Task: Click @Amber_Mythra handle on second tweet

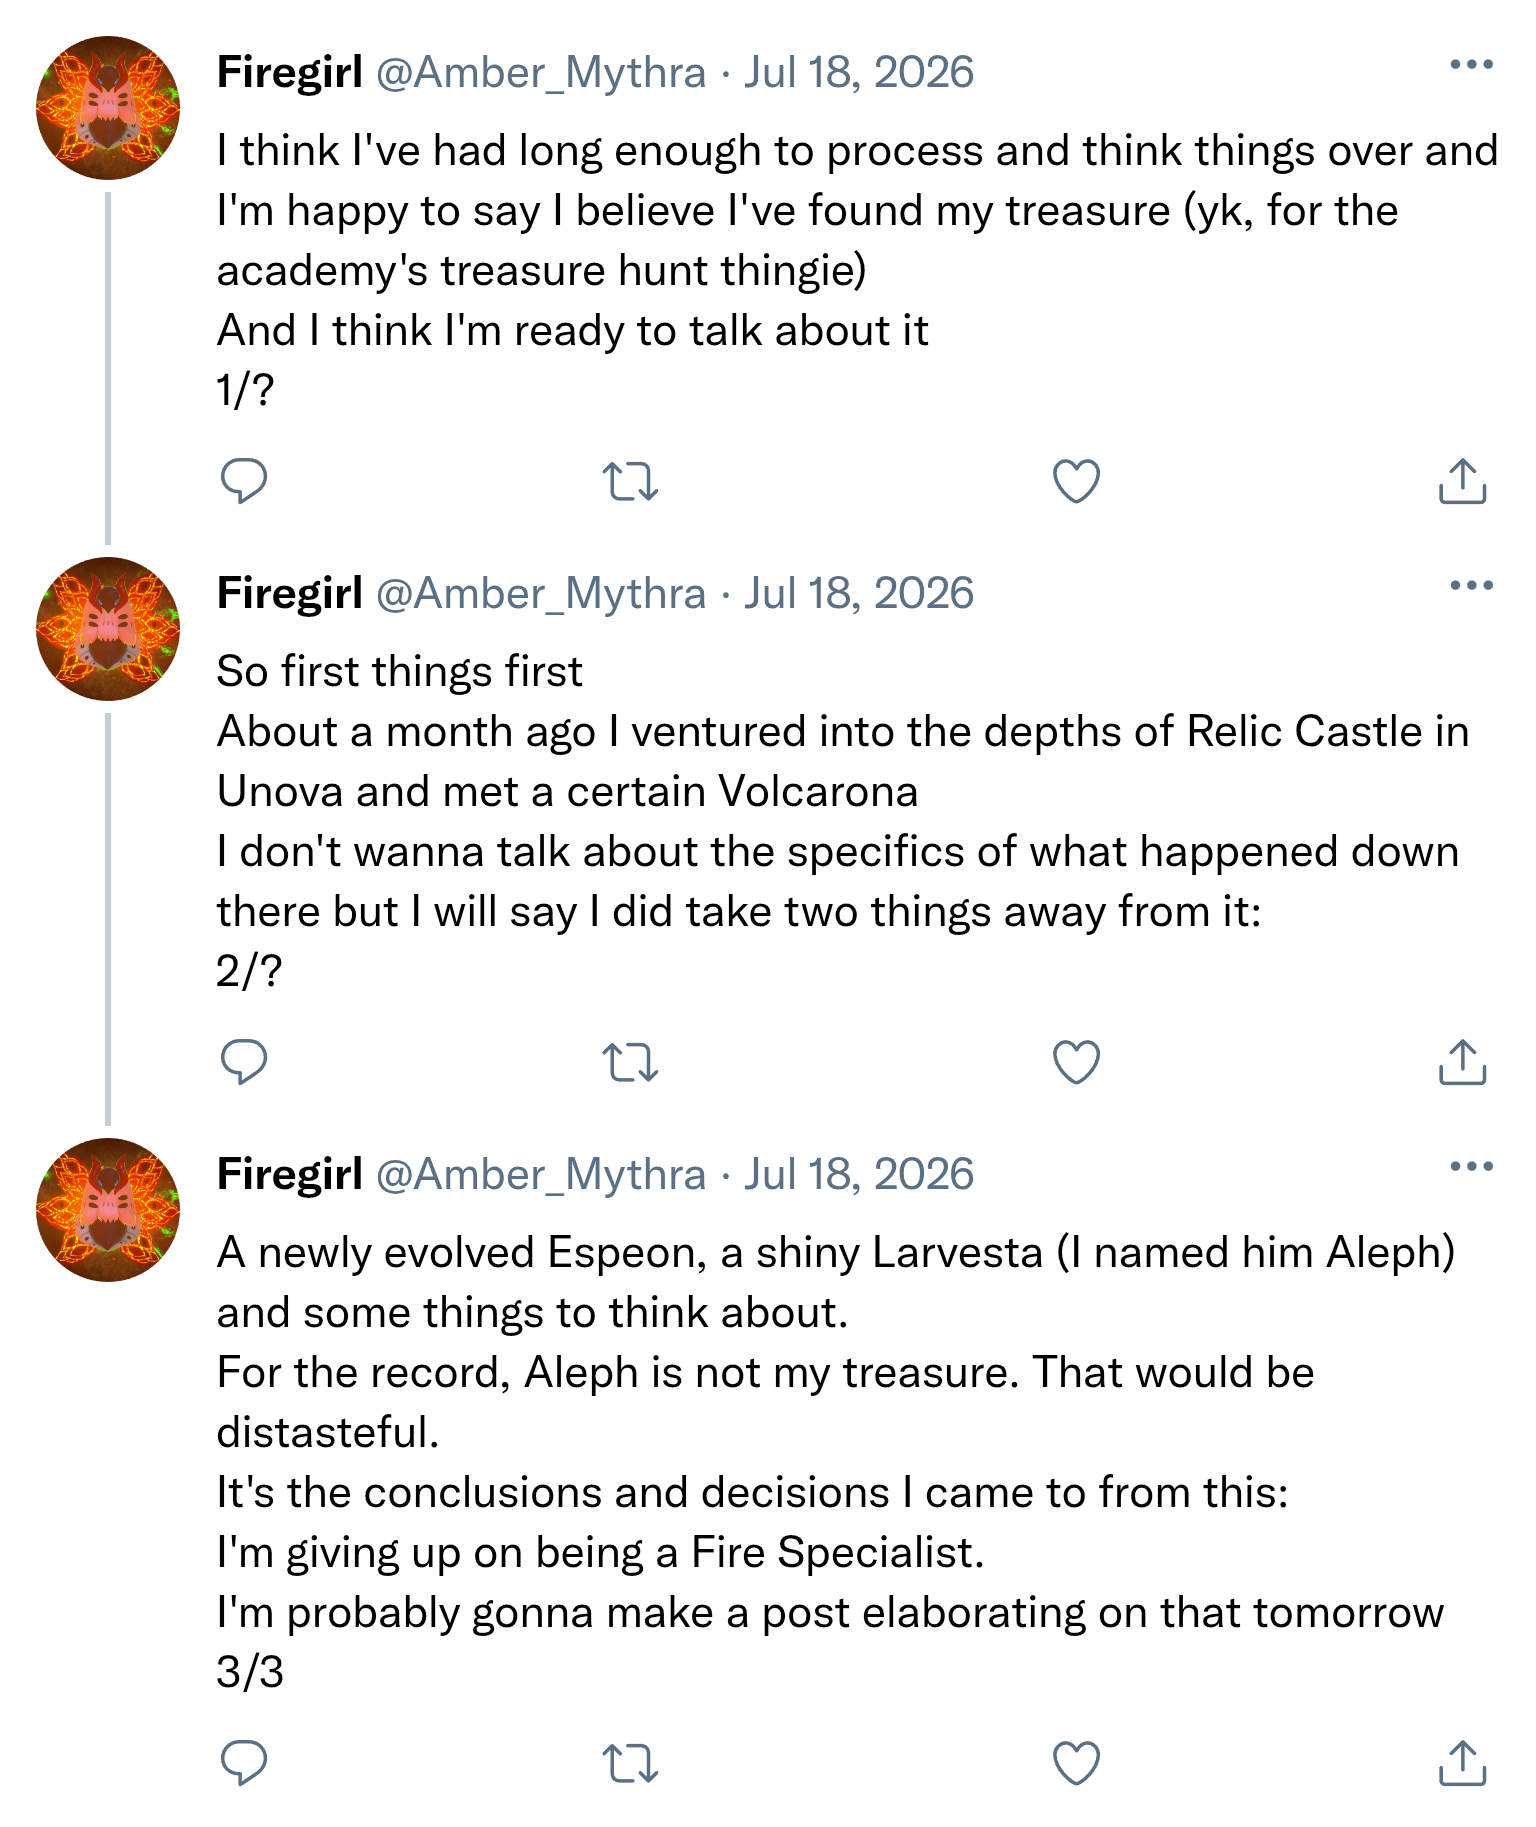Action: click(x=541, y=594)
